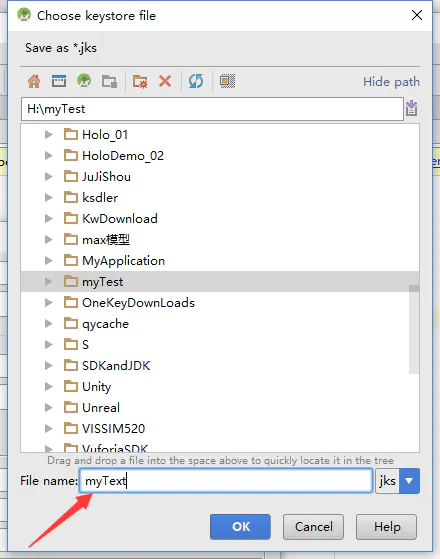This screenshot has width=440, height=559.
Task: Select the SDKandJDK folder
Action: click(x=116, y=366)
